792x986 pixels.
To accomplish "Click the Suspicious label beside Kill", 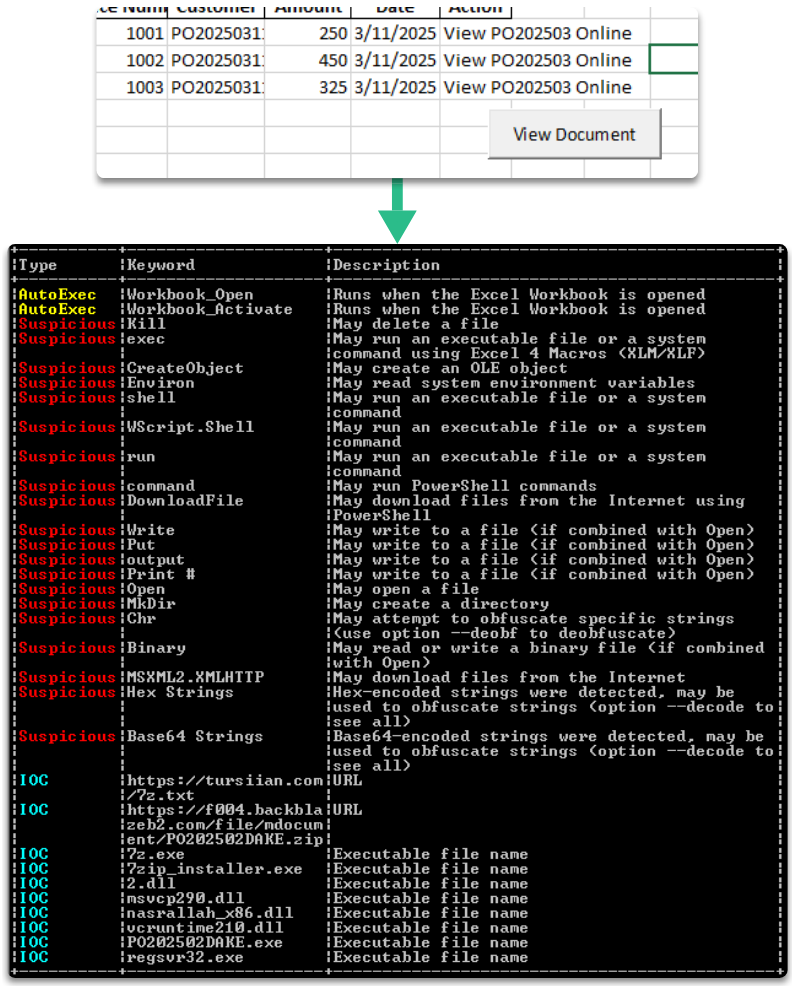I will [67, 324].
